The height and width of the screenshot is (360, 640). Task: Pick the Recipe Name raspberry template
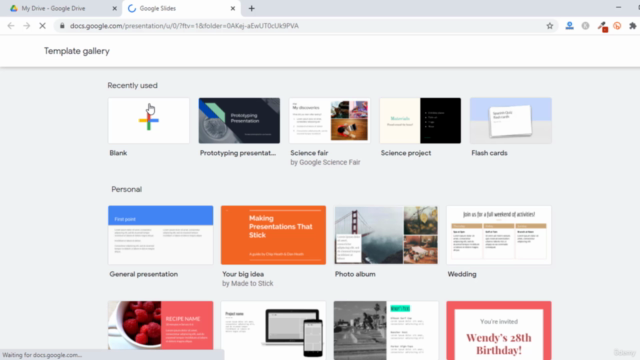pos(160,325)
